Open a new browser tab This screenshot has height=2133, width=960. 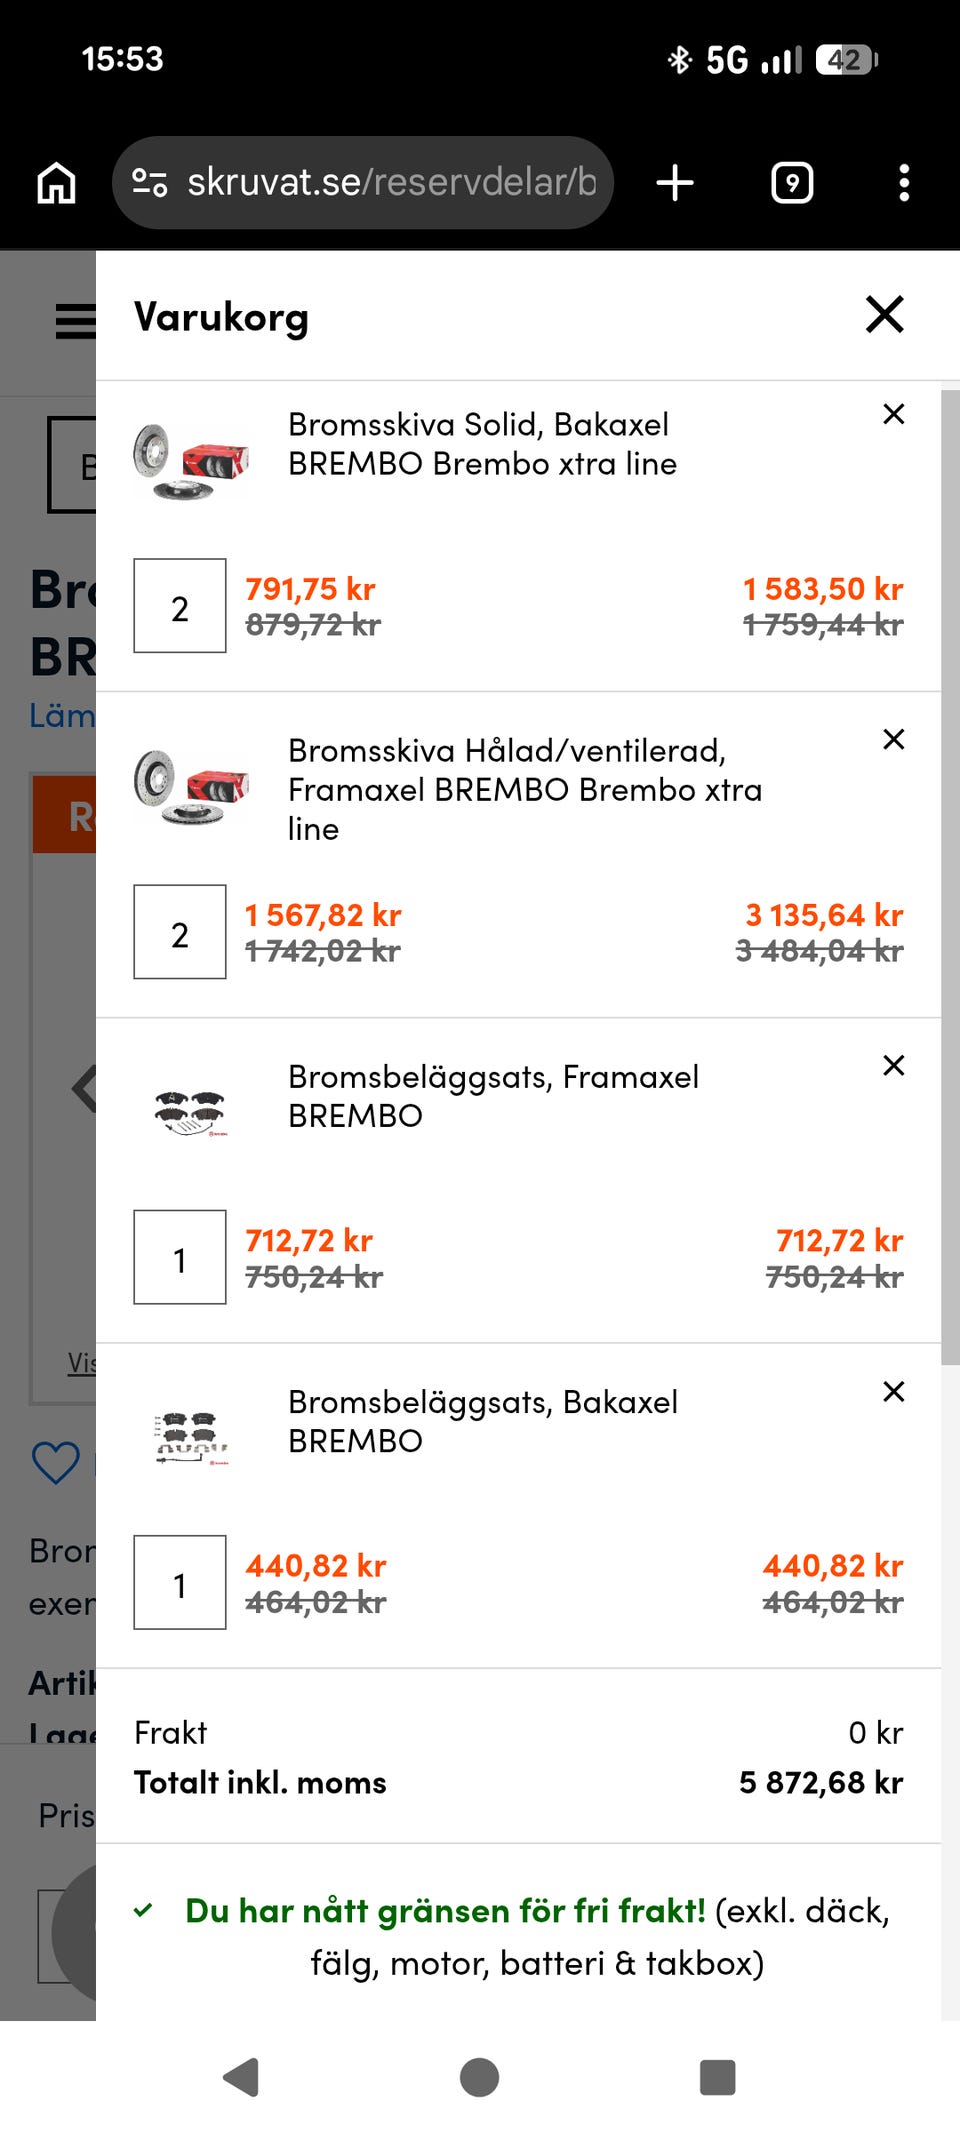point(675,183)
